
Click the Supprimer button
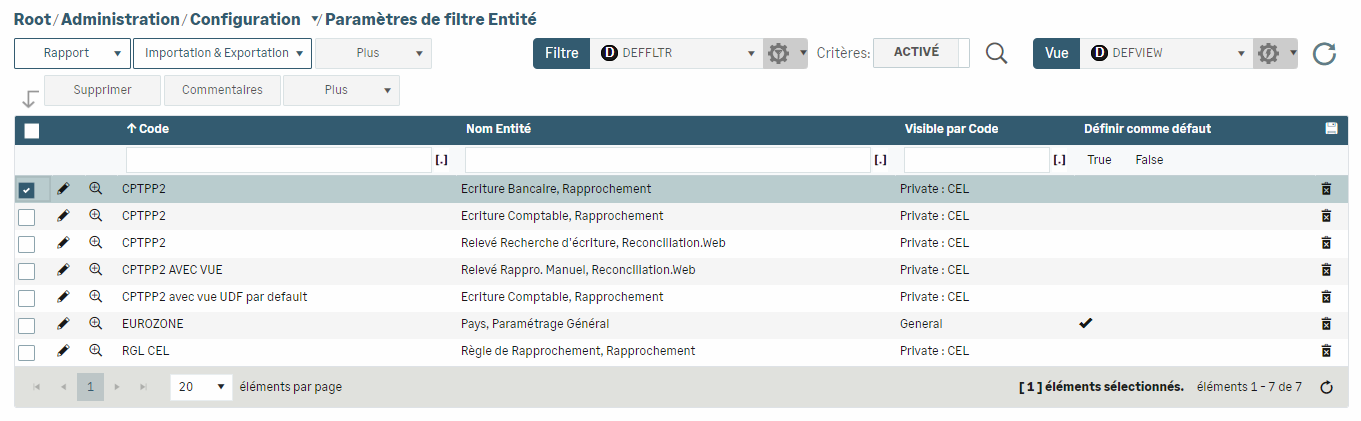102,90
